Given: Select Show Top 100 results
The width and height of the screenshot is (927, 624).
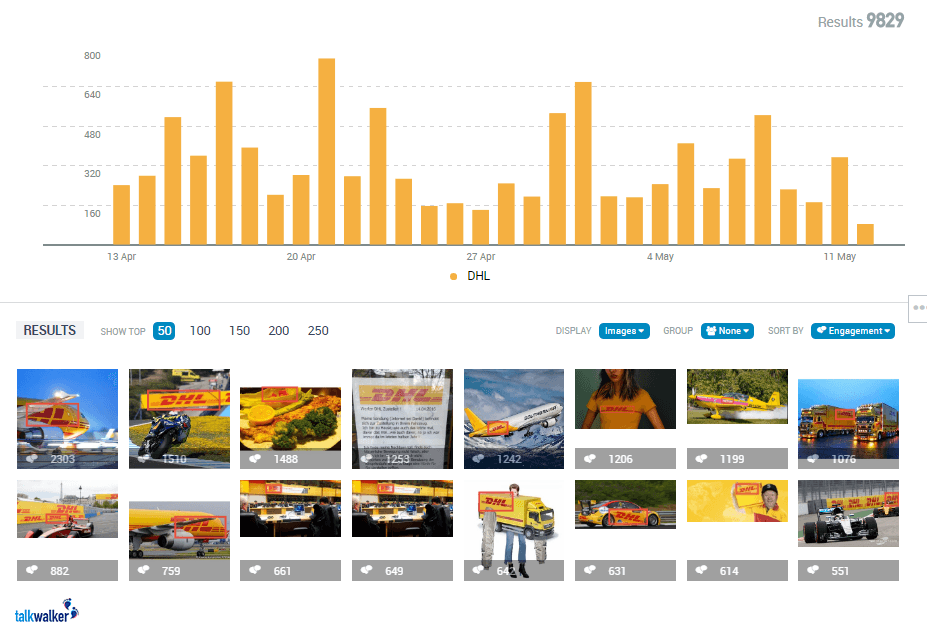Looking at the screenshot, I should click(x=200, y=330).
